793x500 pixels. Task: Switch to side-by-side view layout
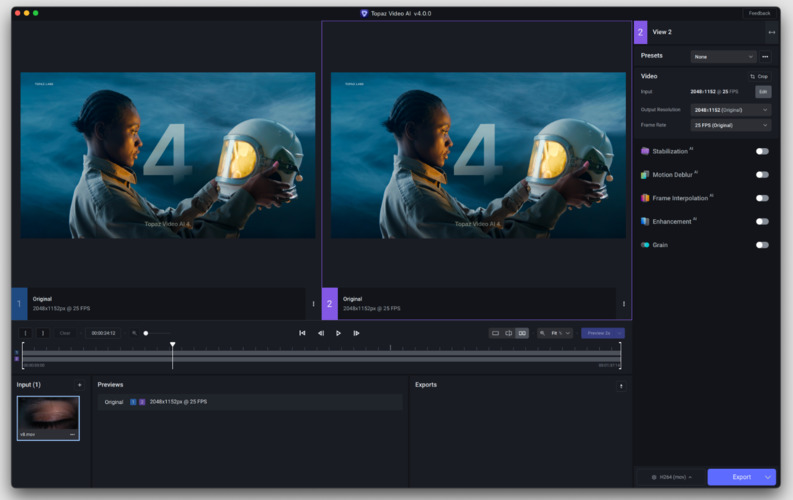click(522, 333)
